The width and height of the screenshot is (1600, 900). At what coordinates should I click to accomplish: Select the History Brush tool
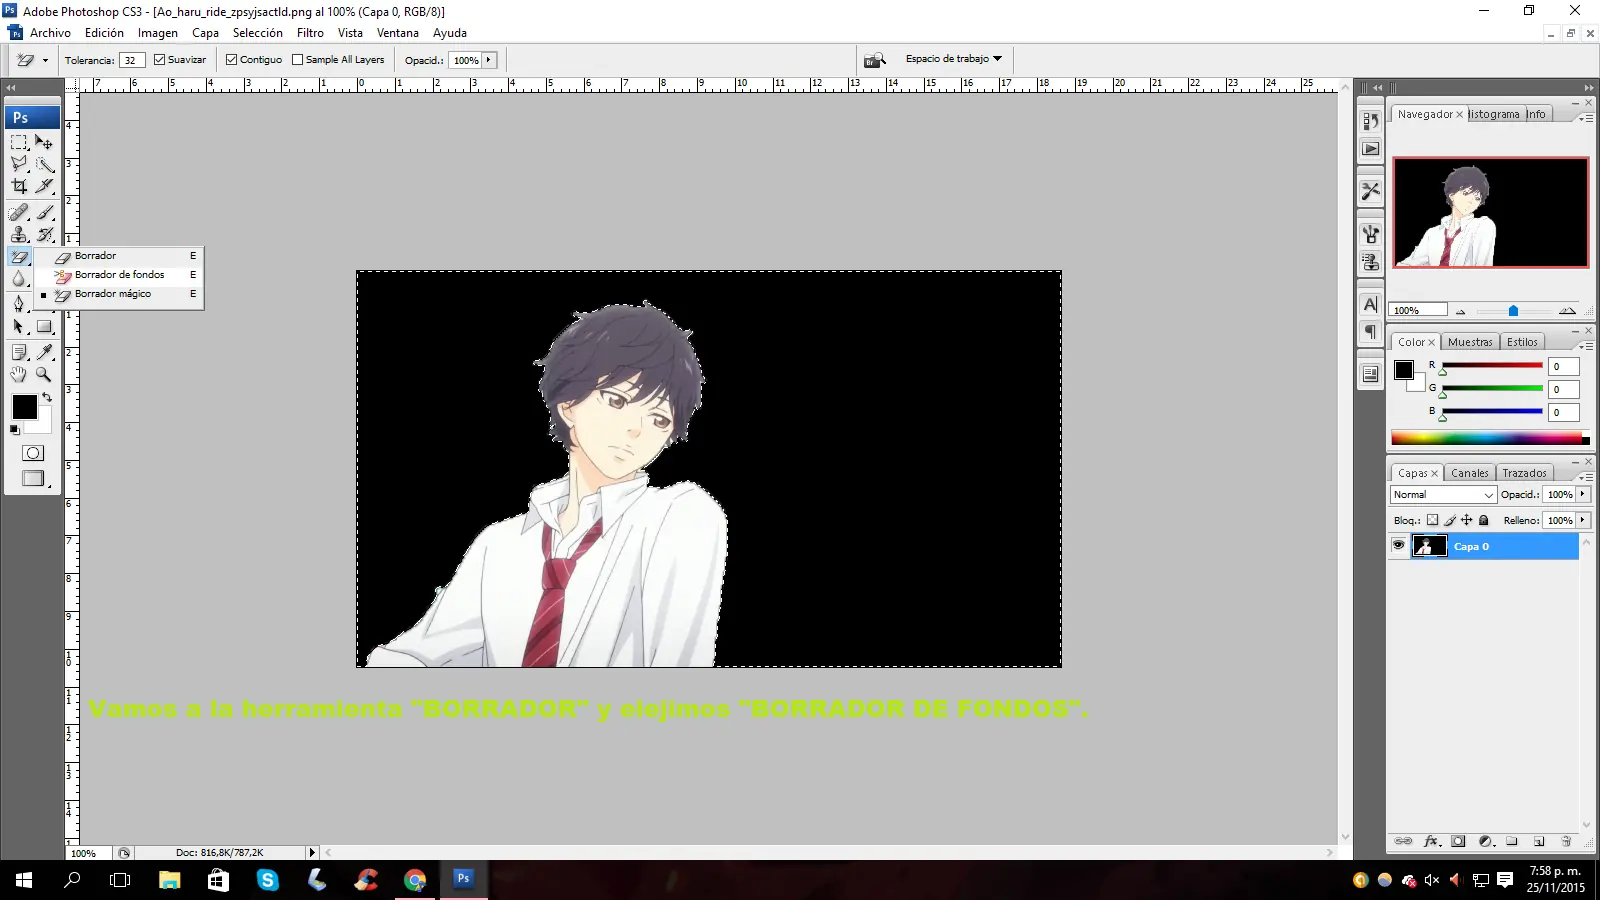pos(44,235)
